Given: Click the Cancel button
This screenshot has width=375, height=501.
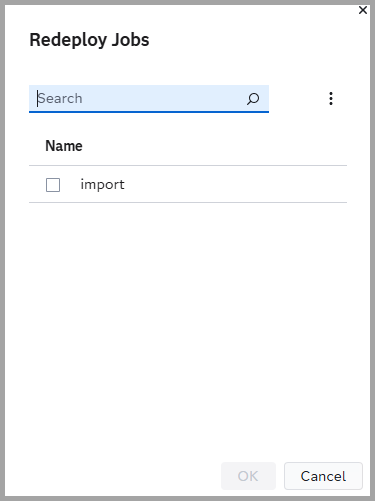Looking at the screenshot, I should click(323, 476).
